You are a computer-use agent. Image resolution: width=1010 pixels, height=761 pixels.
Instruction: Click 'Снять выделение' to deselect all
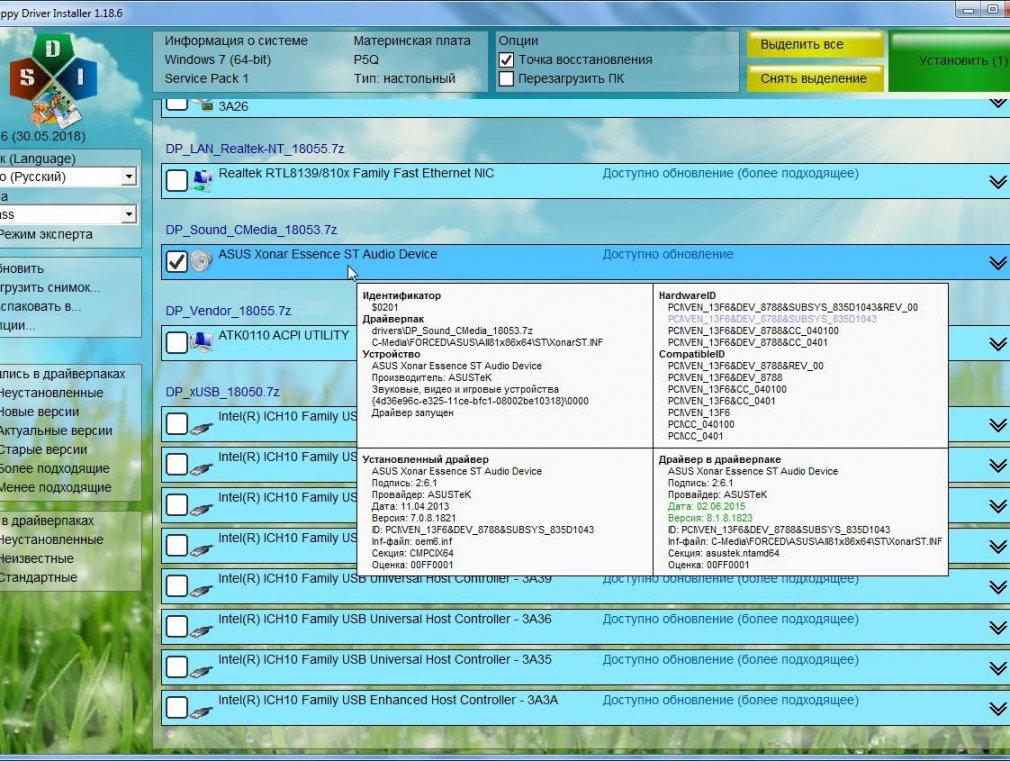pos(815,79)
